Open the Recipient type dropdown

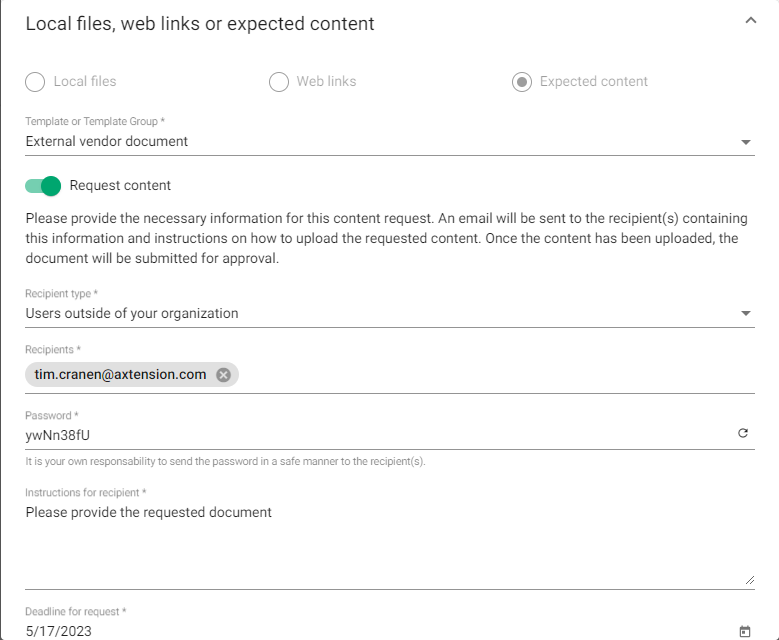[x=746, y=314]
